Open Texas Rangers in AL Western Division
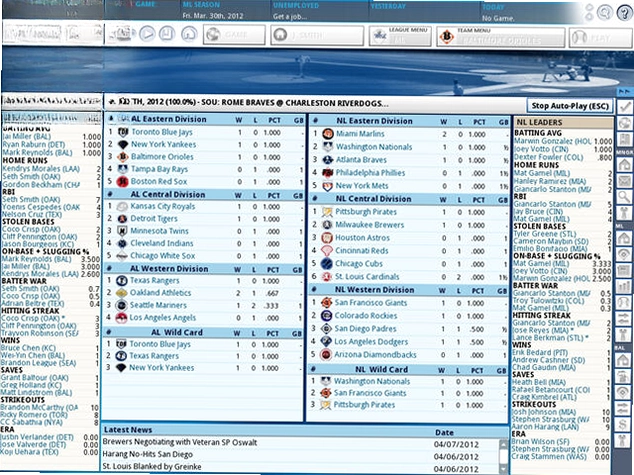Viewport: 634px width, 475px height. click(154, 281)
